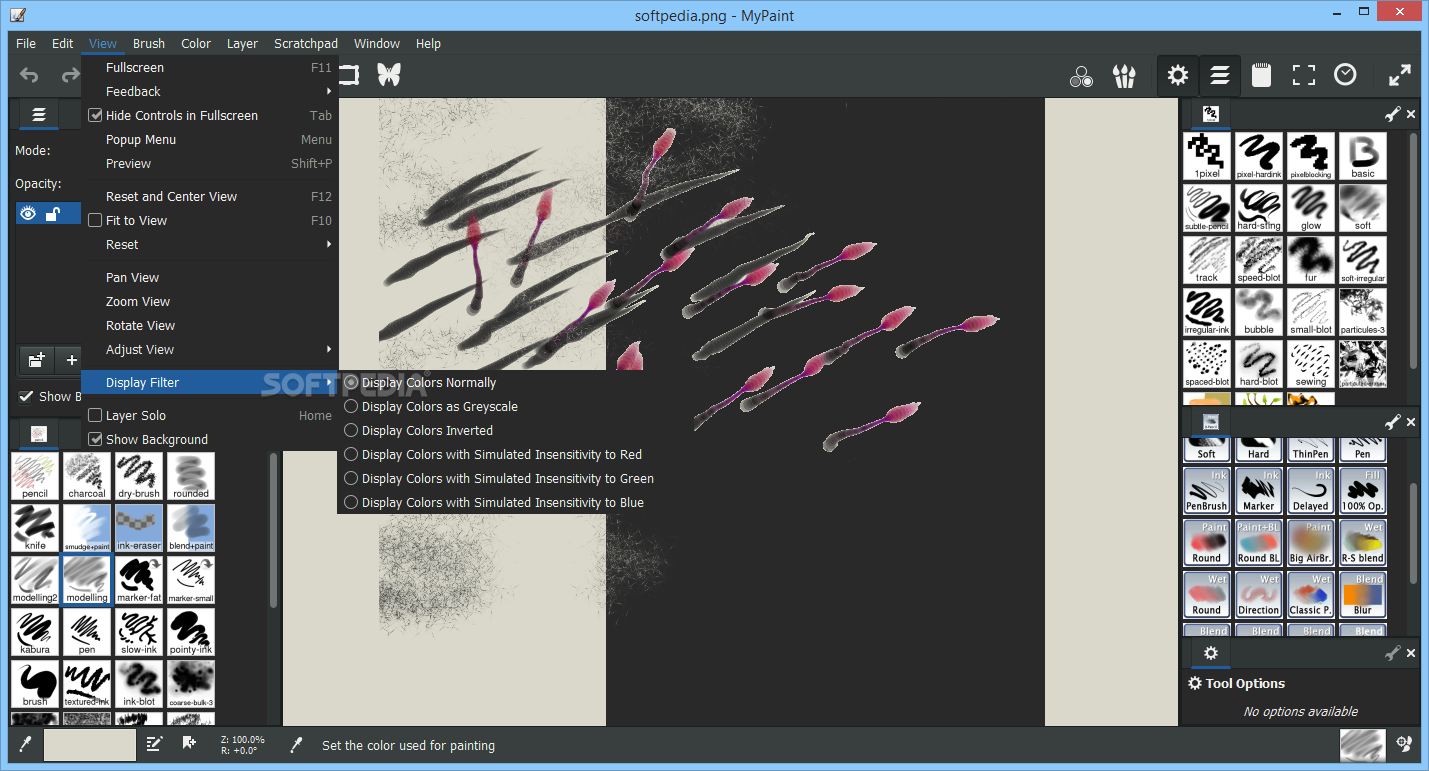Expand the Feedback submenu
This screenshot has width=1429, height=771.
click(210, 92)
